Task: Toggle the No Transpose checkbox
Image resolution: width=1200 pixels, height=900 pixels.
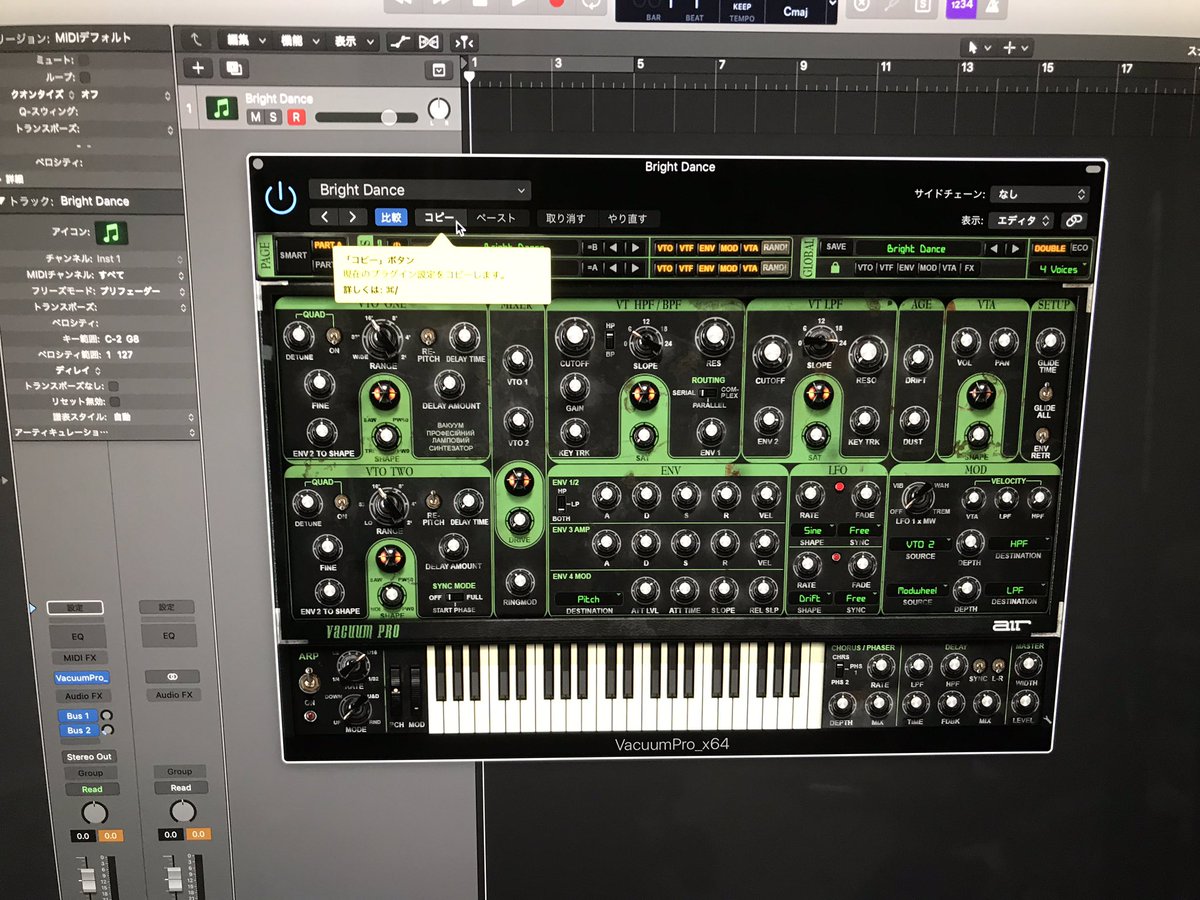Action: [x=114, y=386]
